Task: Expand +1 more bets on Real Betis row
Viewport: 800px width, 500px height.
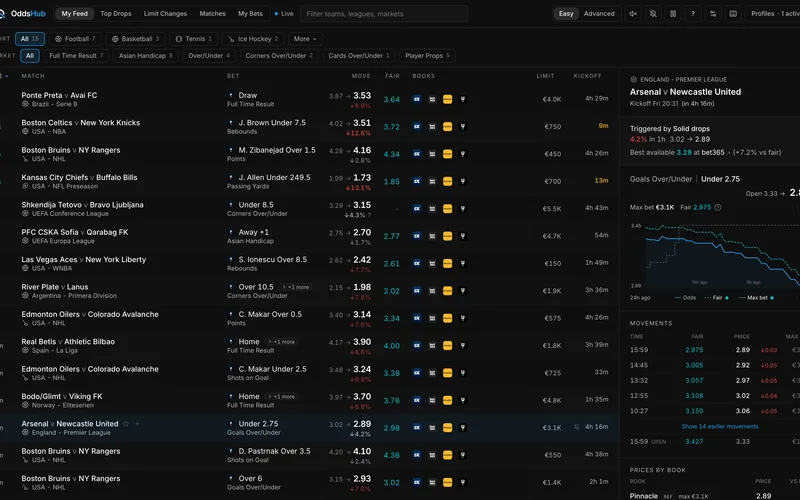Action: click(x=281, y=342)
